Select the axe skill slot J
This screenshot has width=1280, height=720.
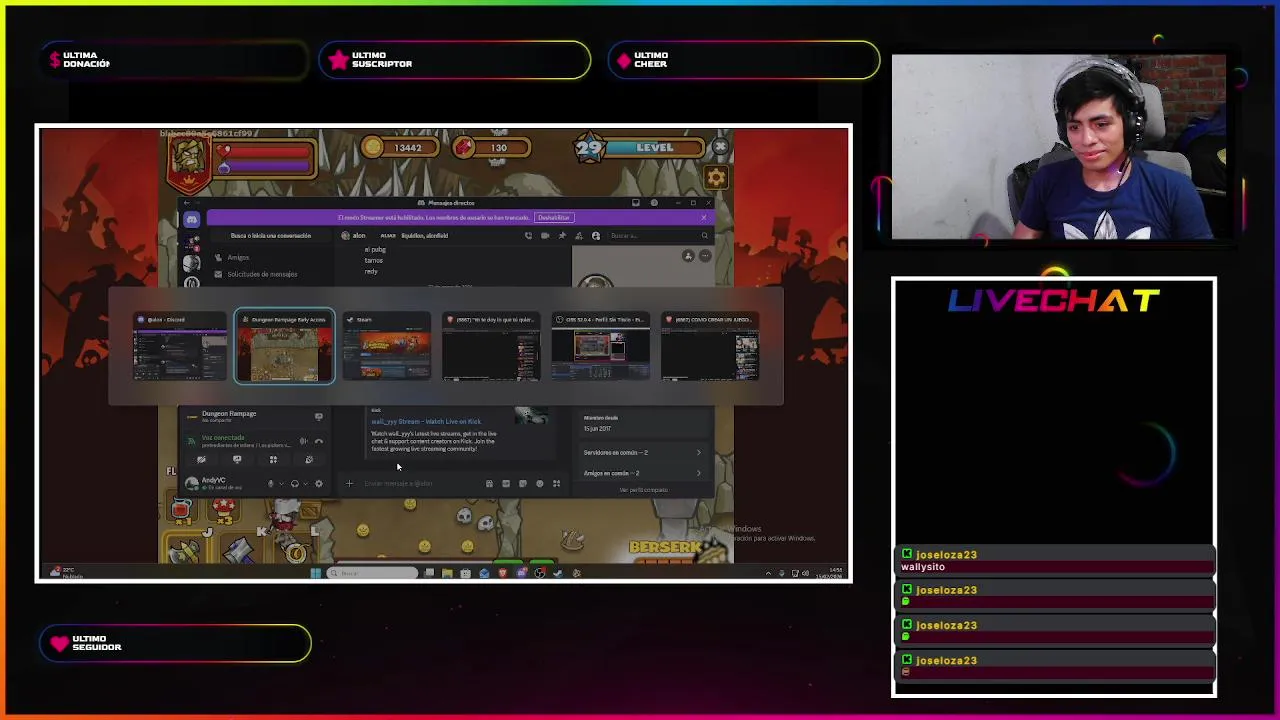[185, 548]
